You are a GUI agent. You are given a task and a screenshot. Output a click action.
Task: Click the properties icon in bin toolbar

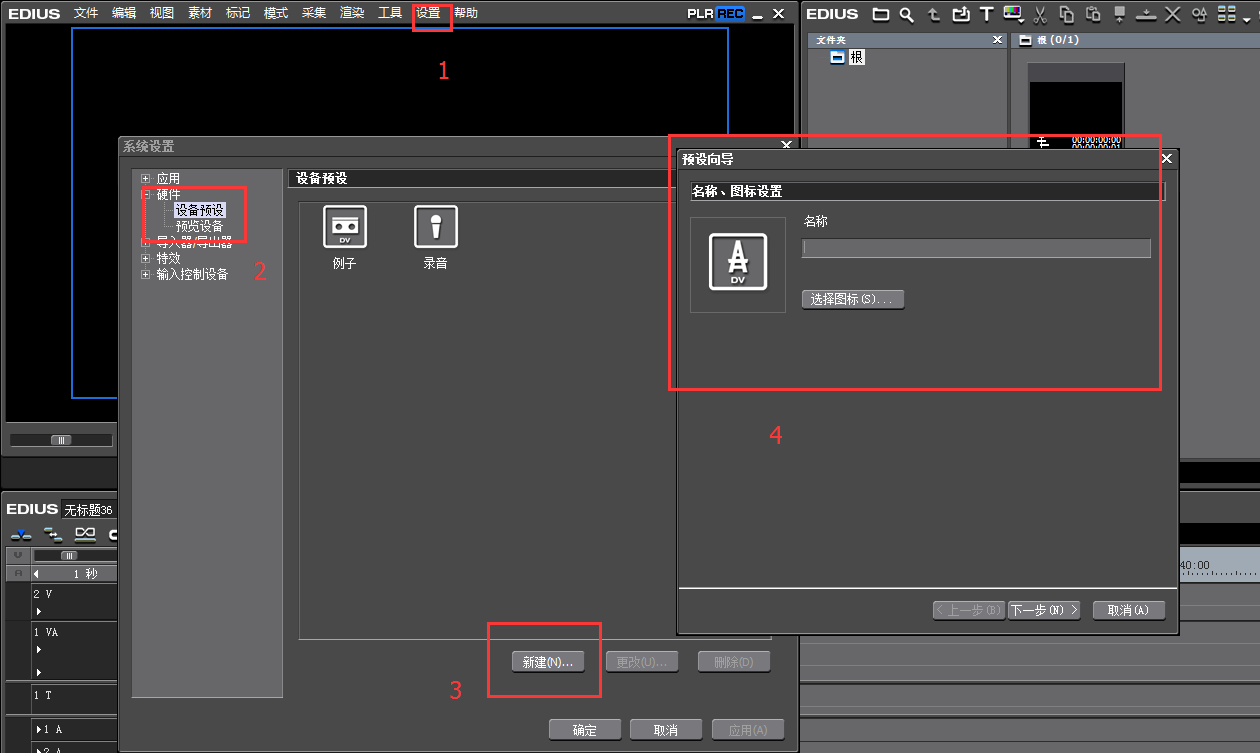(x=1199, y=14)
